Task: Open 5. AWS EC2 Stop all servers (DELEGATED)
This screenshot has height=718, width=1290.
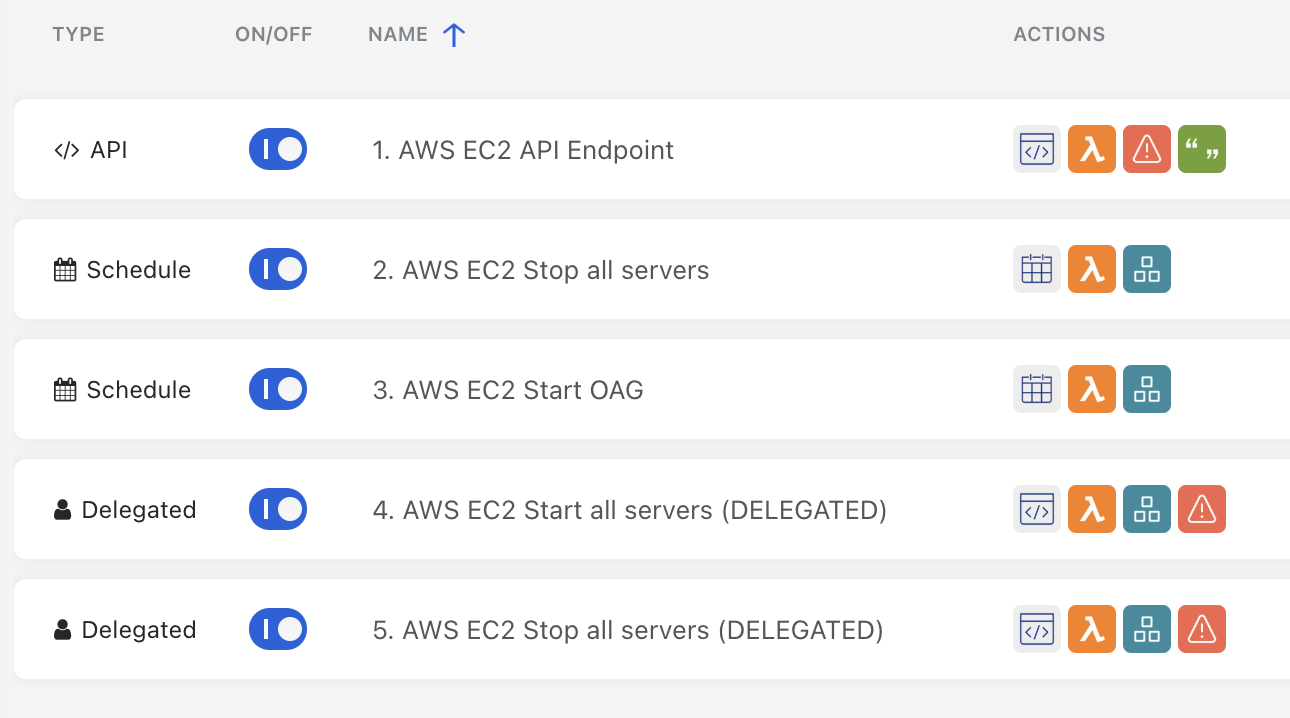Action: (627, 631)
